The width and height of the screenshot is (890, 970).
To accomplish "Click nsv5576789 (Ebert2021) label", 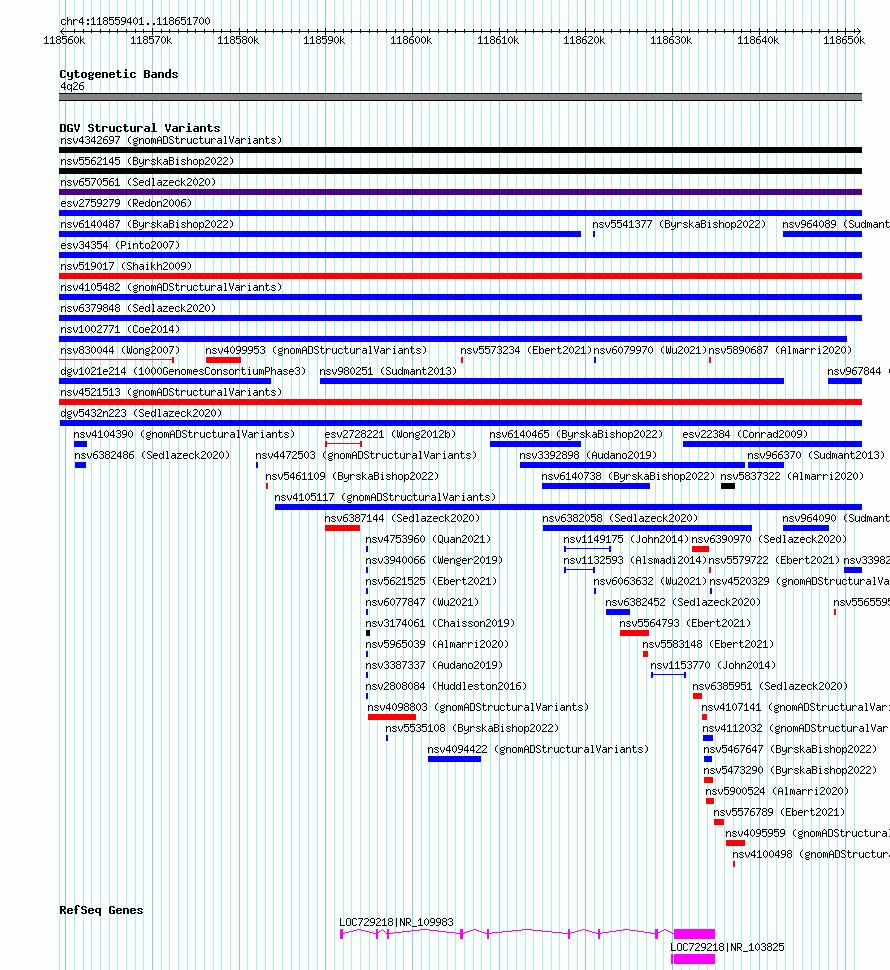I will [x=779, y=813].
